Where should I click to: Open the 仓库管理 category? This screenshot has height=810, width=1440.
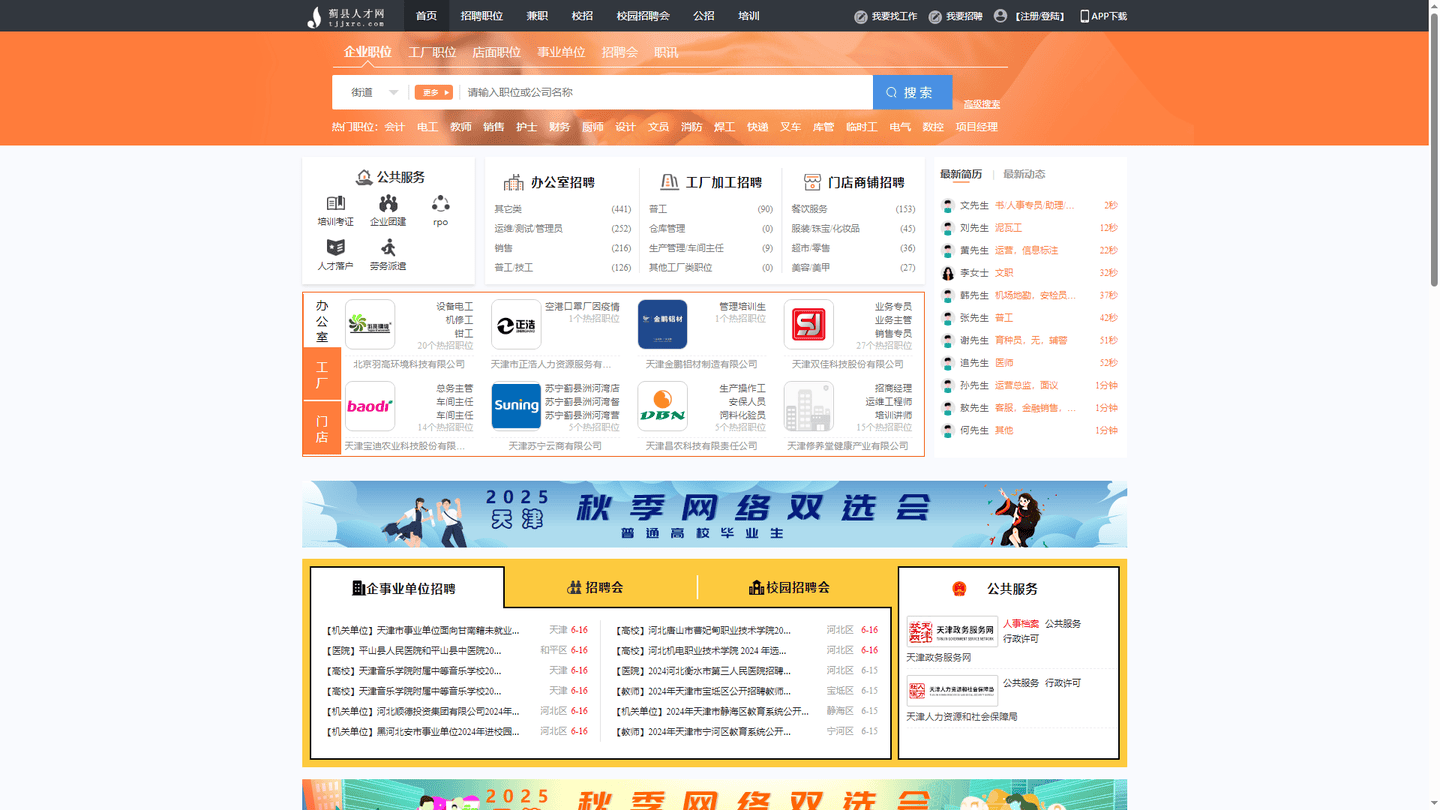(667, 229)
